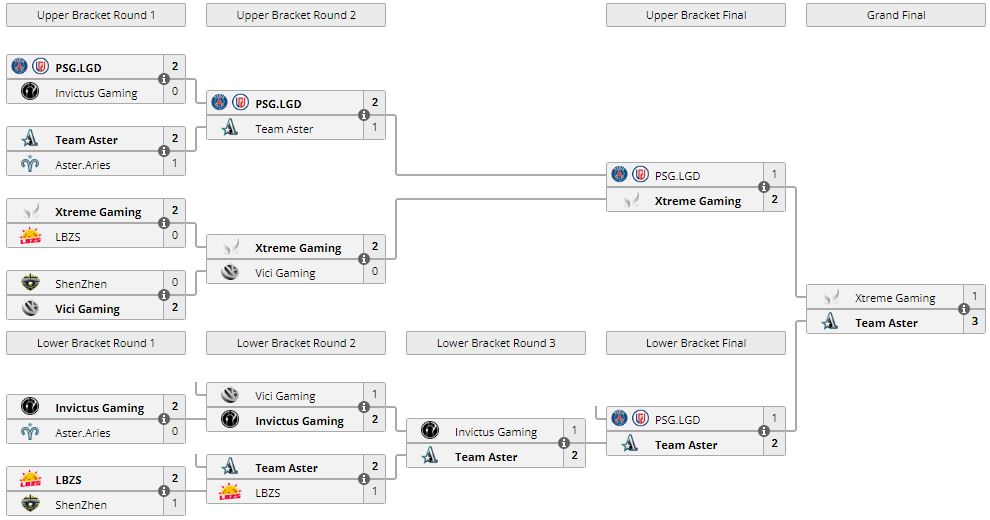Screen dimensions: 990x520
Task: Open info for ShenZhen vs Vici Gaming match
Action: point(164,296)
